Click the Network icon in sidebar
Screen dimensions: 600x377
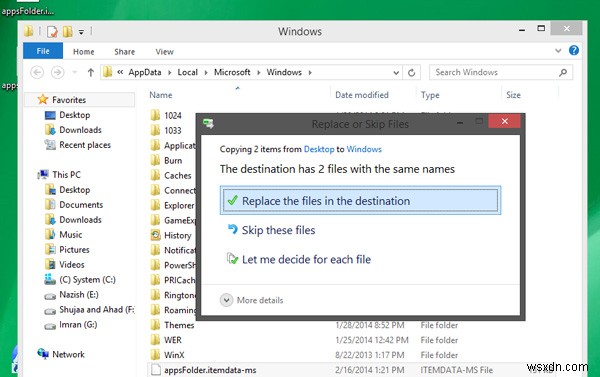pyautogui.click(x=43, y=354)
